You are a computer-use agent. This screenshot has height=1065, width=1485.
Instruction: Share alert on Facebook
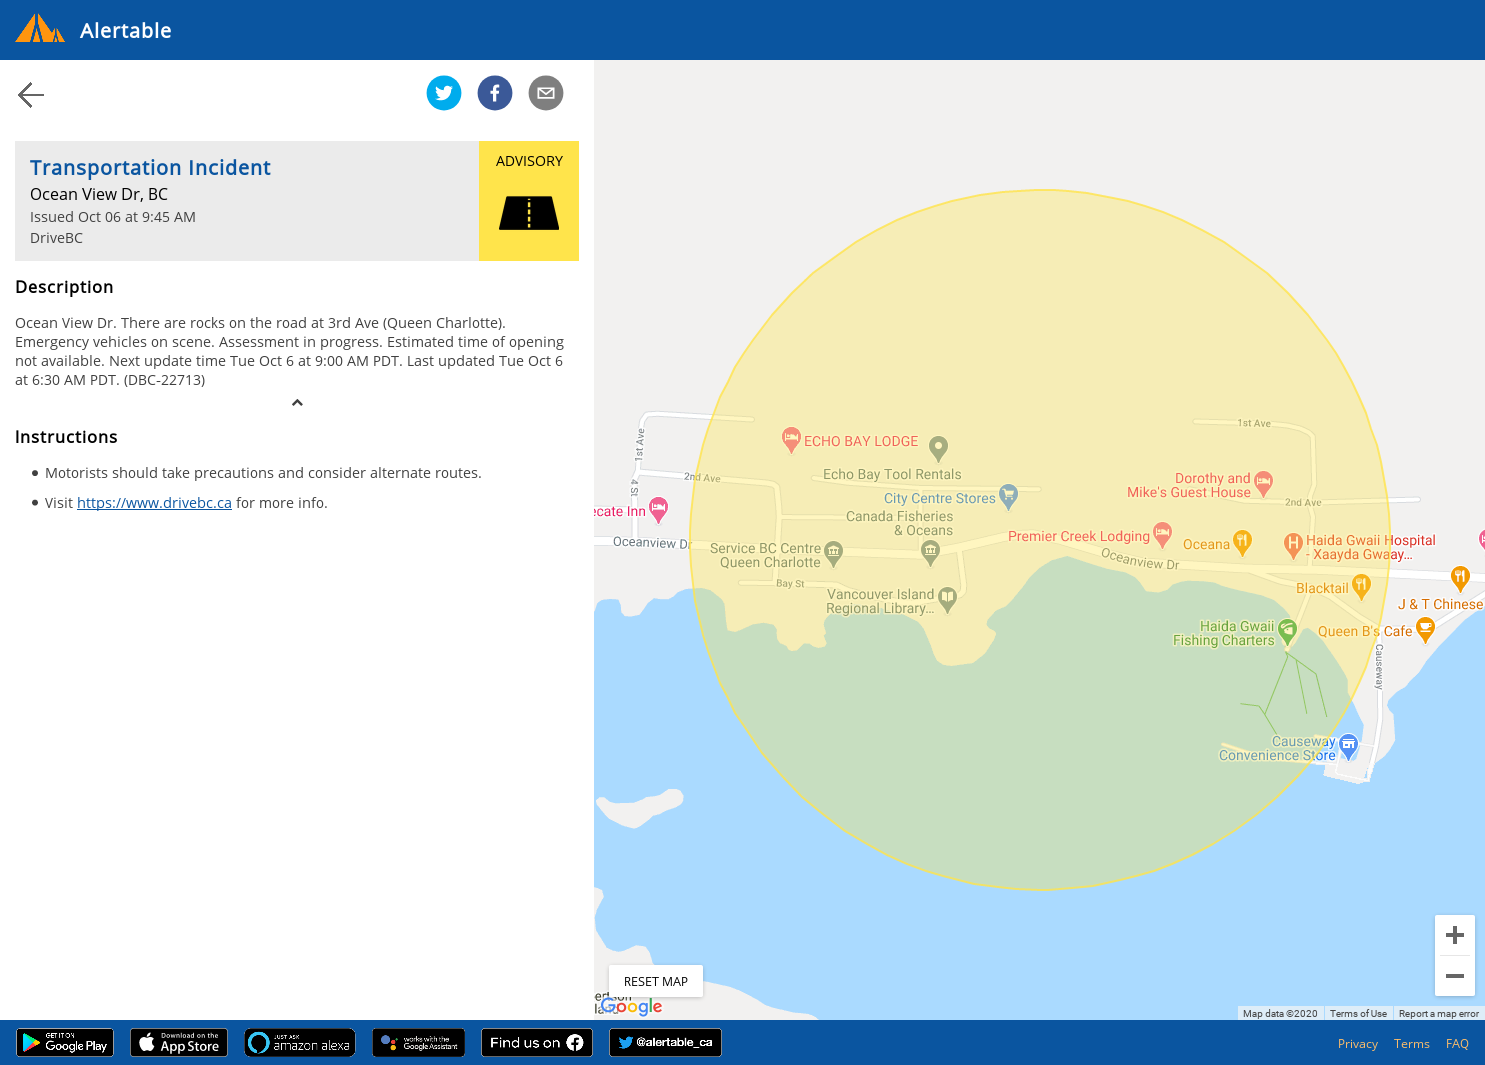tap(495, 93)
